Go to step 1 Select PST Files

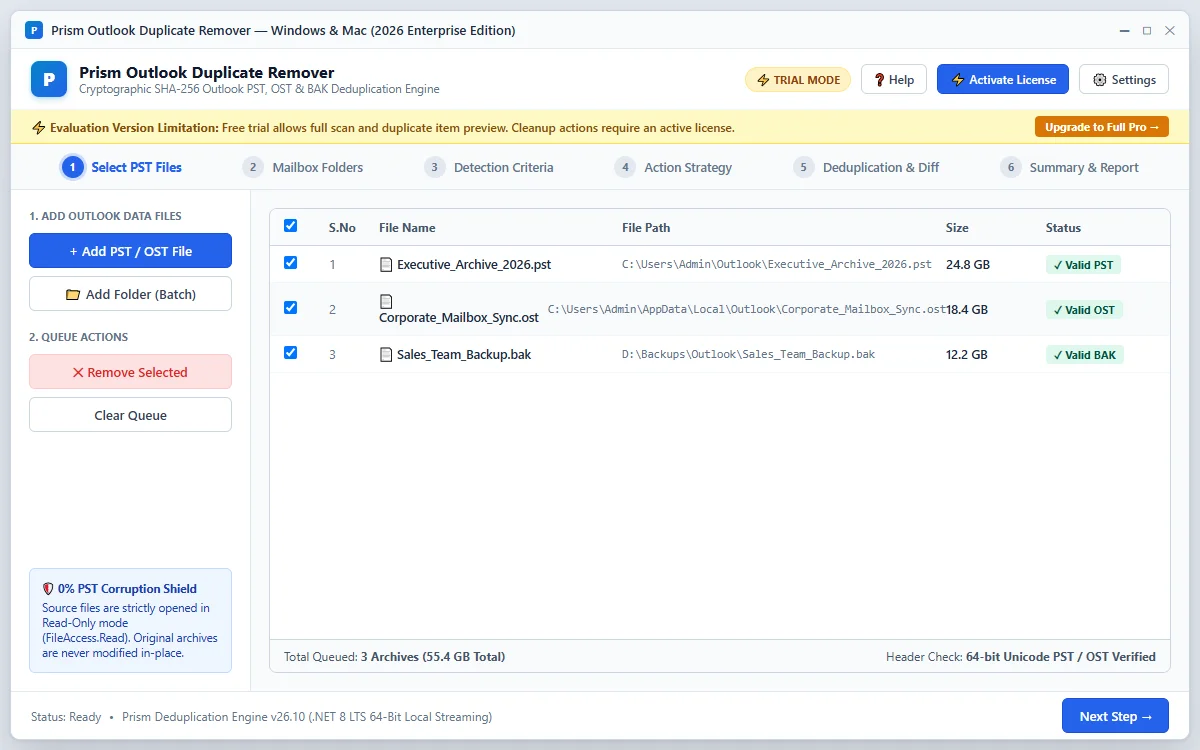point(122,167)
